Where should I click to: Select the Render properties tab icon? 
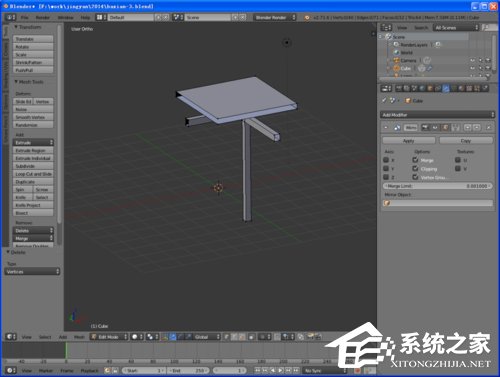pos(398,88)
